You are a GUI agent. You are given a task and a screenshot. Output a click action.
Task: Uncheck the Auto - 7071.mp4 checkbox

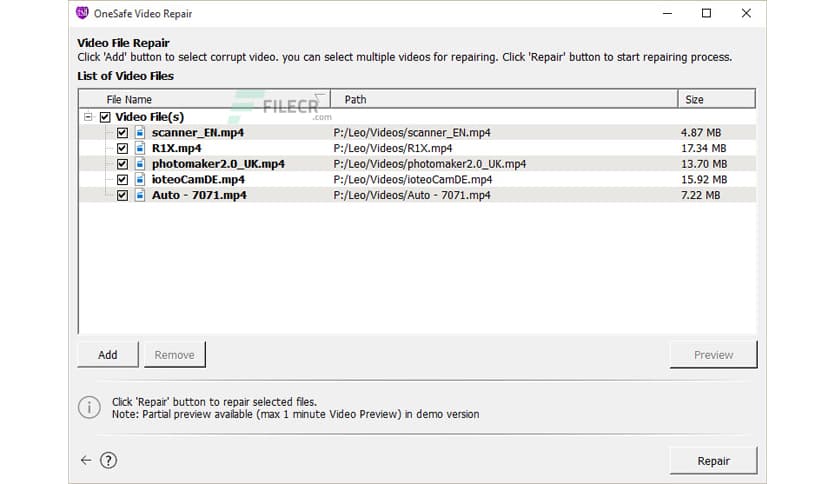point(122,195)
